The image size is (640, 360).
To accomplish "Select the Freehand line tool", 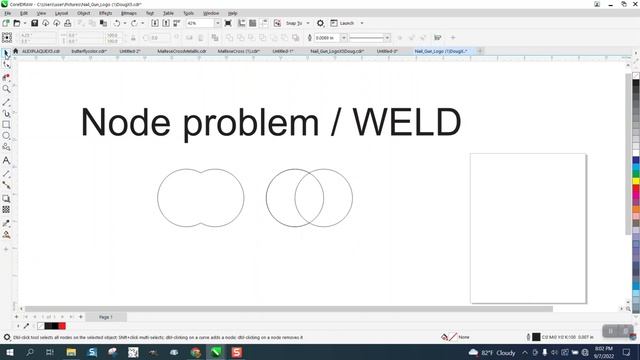I will click(x=6, y=102).
